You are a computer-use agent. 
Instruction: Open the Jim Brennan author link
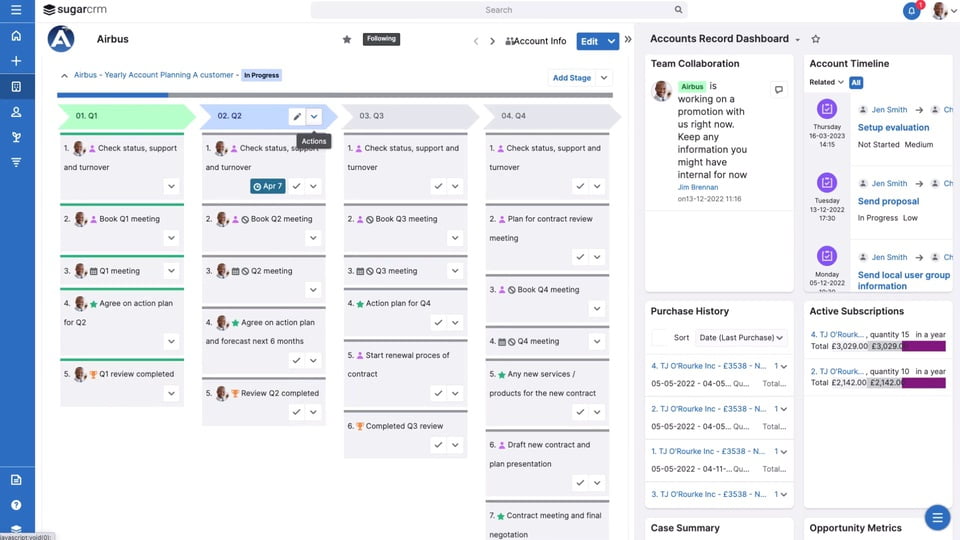tap(698, 187)
